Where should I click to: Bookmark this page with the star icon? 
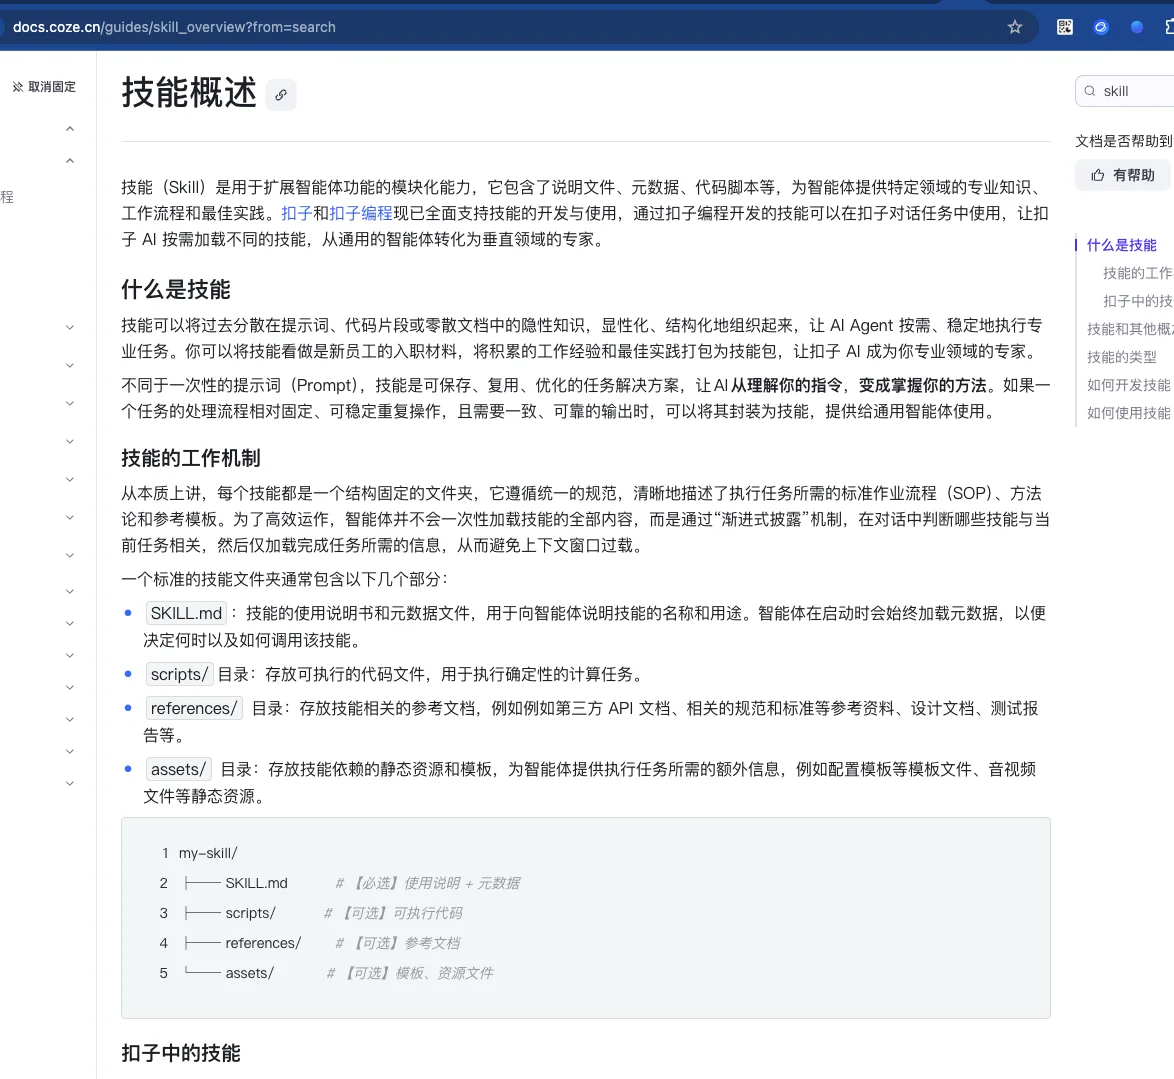1015,28
